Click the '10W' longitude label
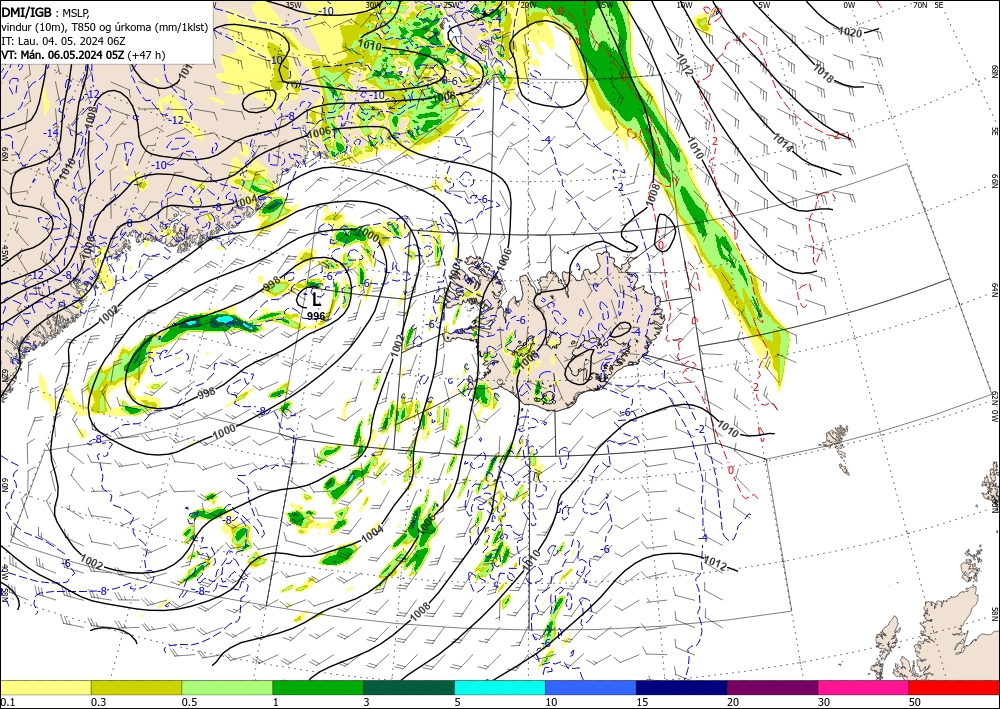This screenshot has height=709, width=1000. click(684, 5)
